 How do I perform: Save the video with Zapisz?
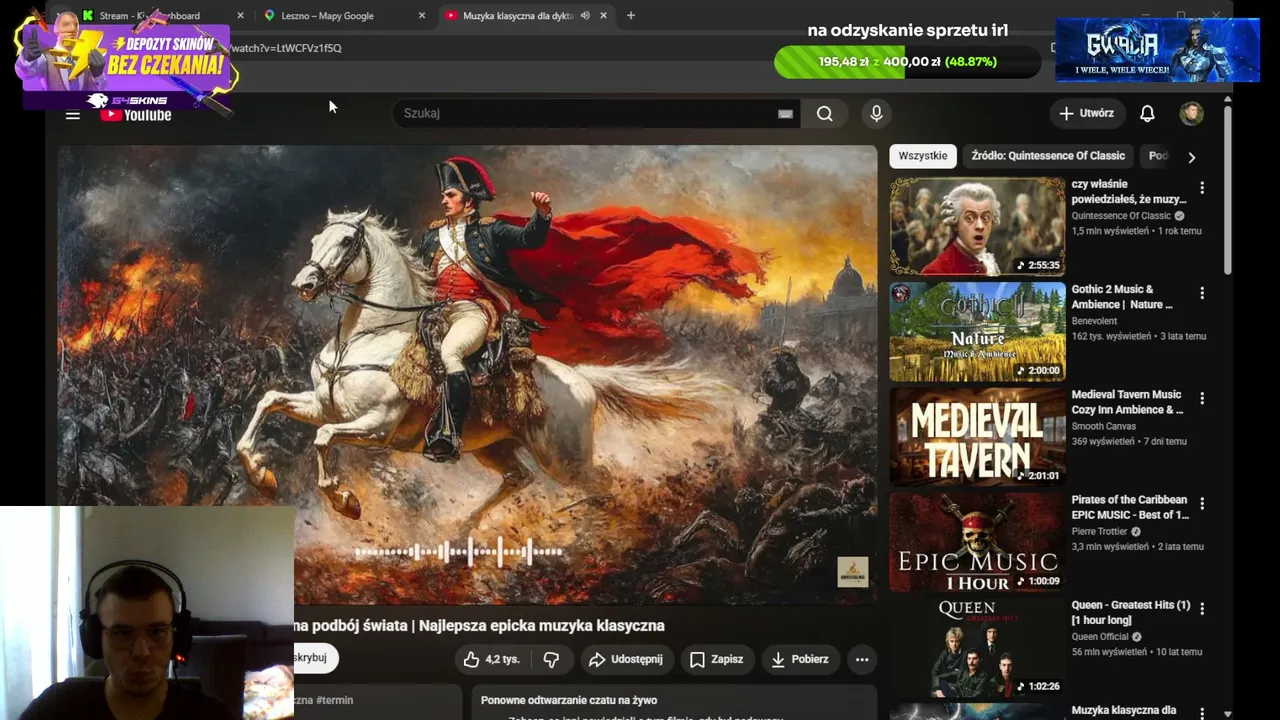coord(716,659)
